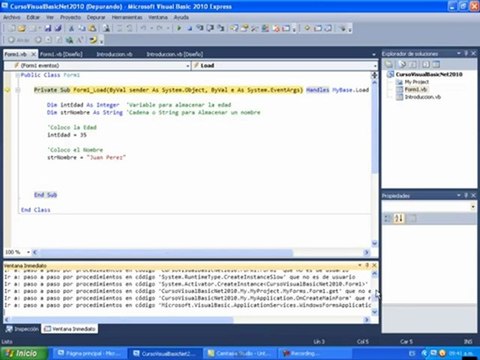The image size is (480, 360).
Task: Open the Herramientas menu
Action: (x=127, y=17)
